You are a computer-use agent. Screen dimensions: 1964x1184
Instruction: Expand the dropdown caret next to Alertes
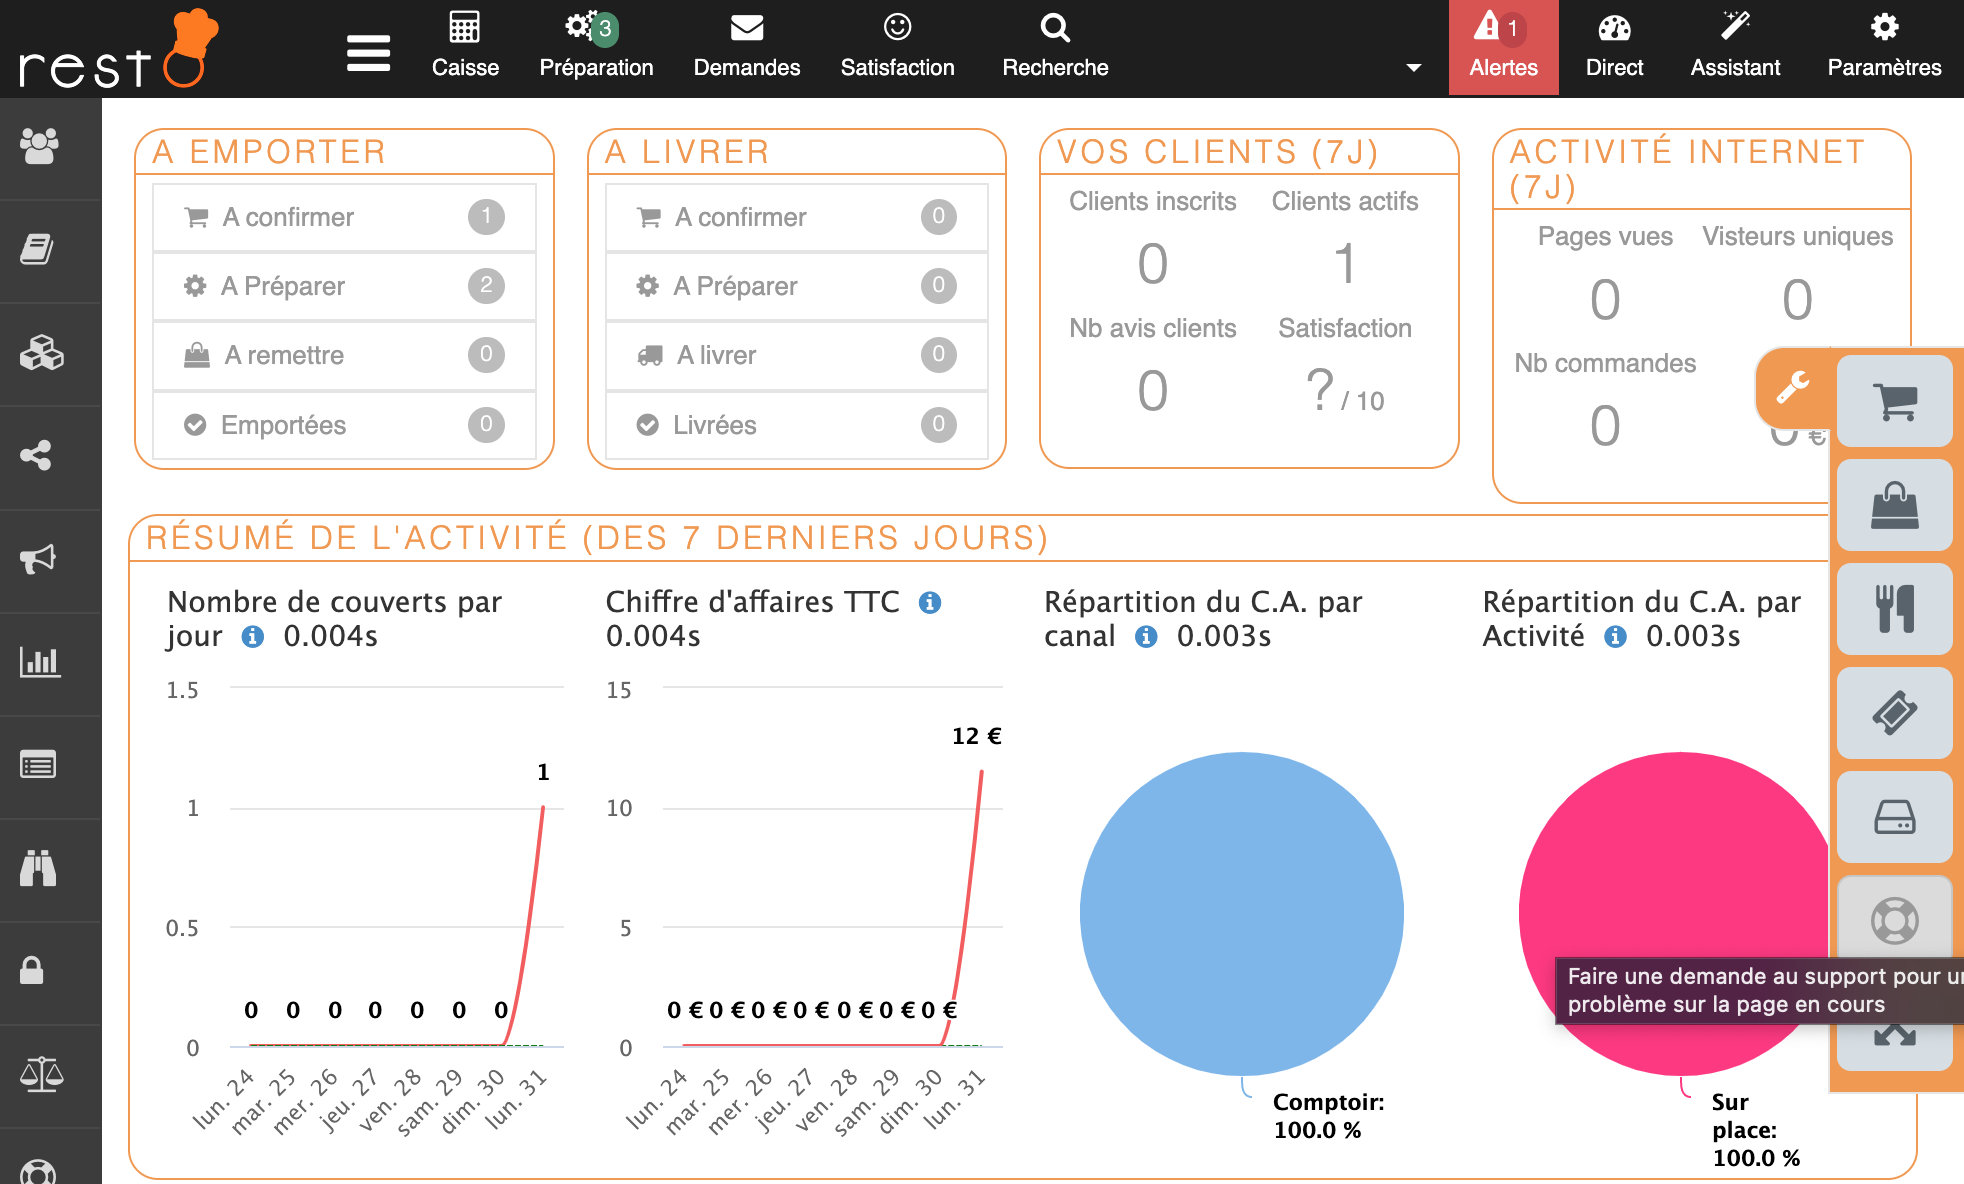point(1413,68)
